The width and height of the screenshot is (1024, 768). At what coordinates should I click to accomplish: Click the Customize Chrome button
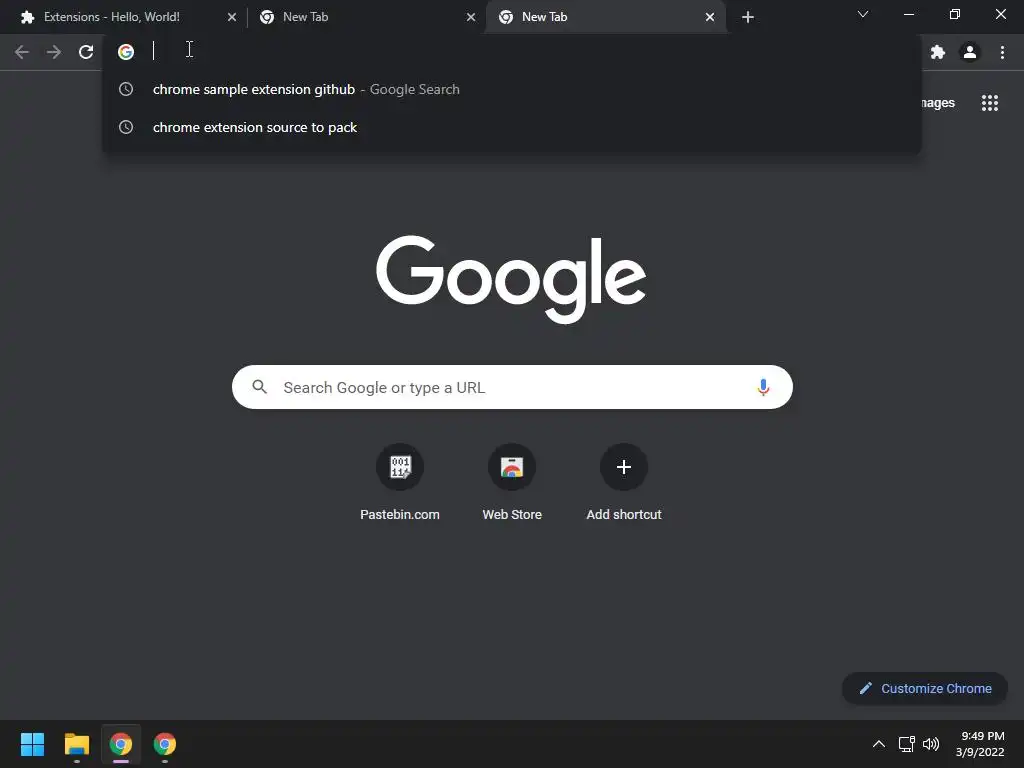coord(925,688)
